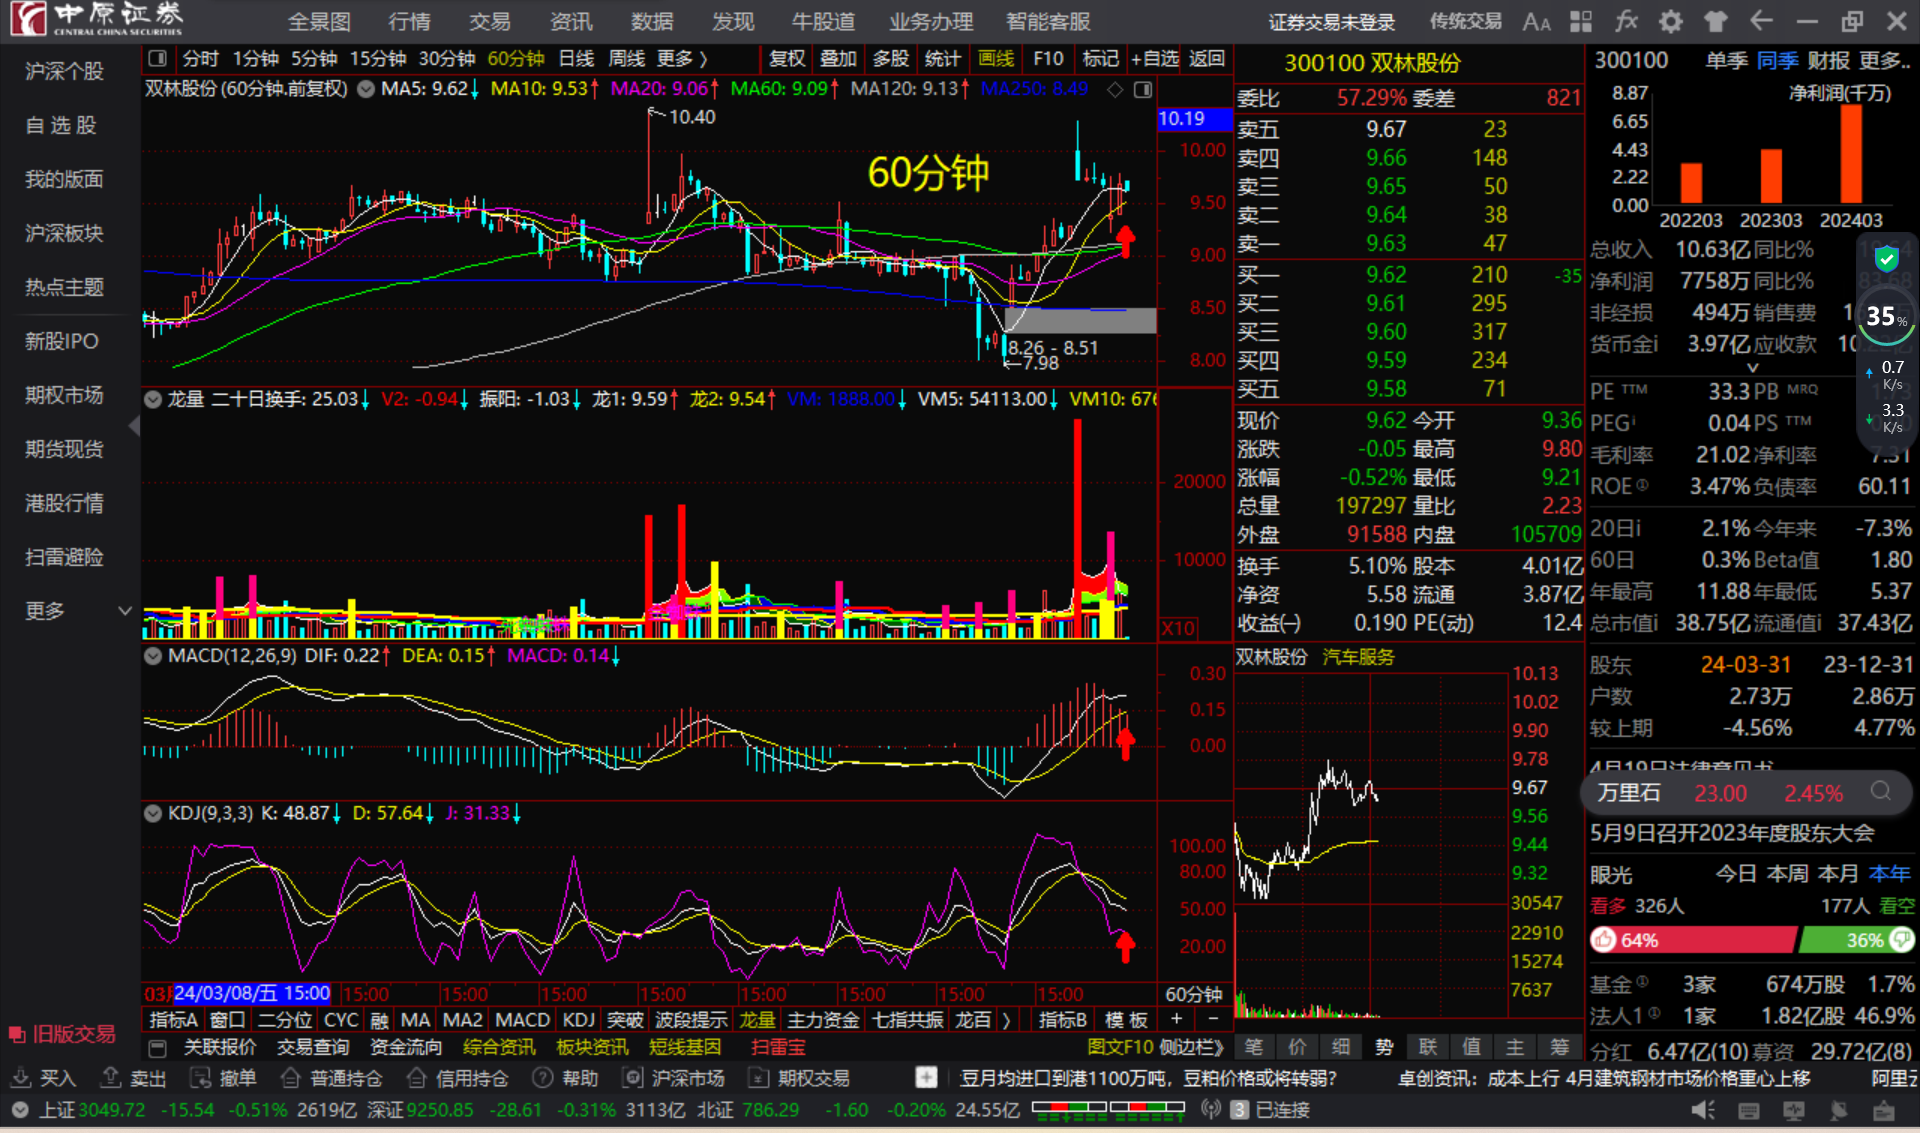Click the F10 toolbar button
Viewport: 1920px width, 1133px height.
(x=1048, y=59)
